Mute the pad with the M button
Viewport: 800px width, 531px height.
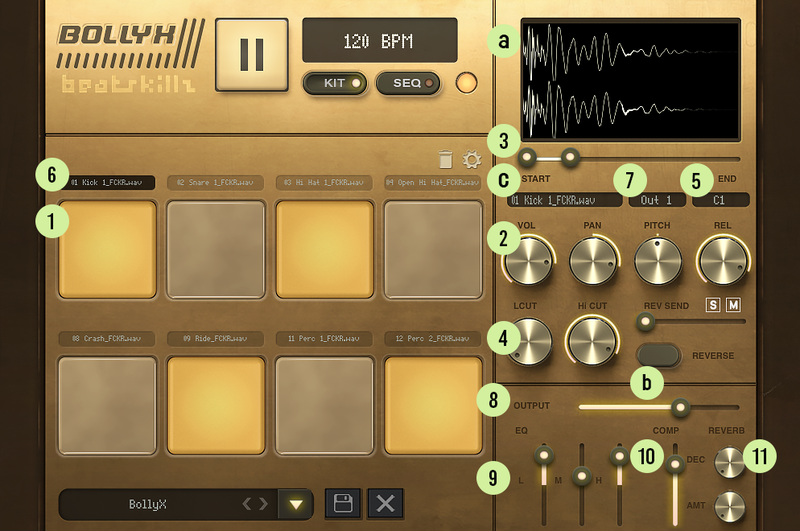[x=733, y=304]
